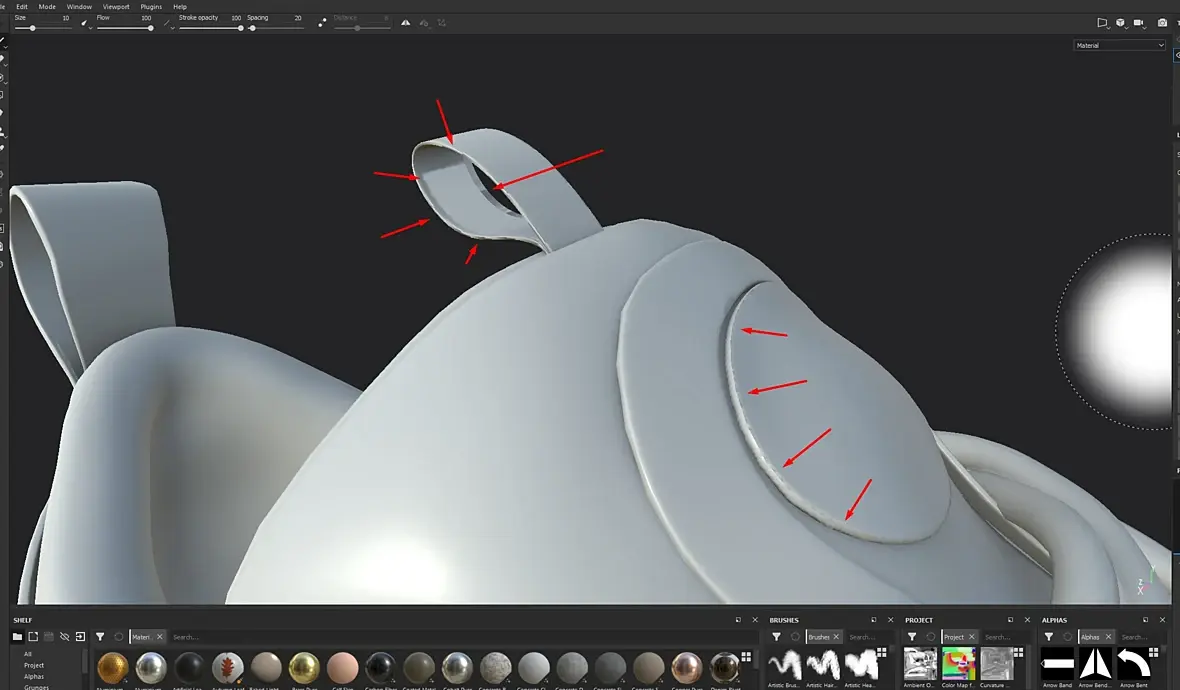
Task: Toggle the lazy mouse icon beside Spacing
Action: click(322, 23)
